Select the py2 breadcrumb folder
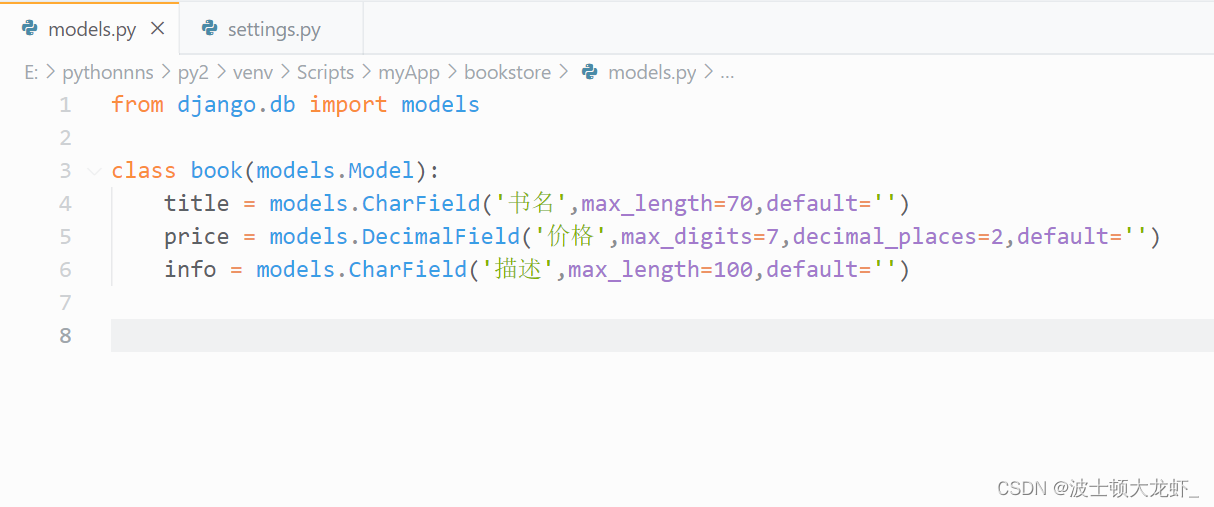This screenshot has width=1214, height=507. [193, 72]
